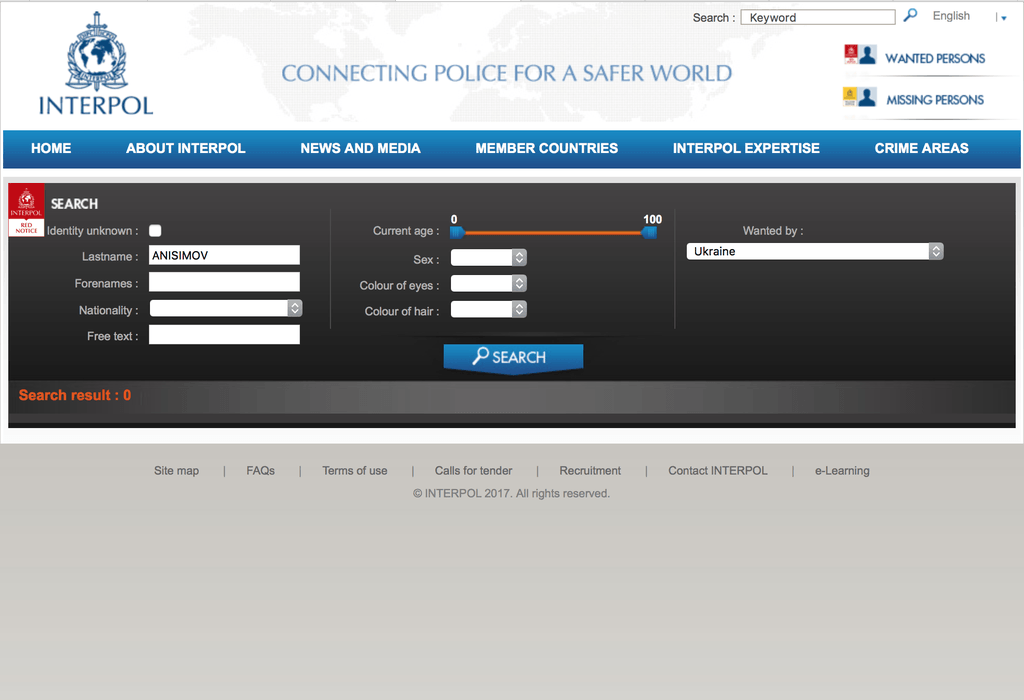Expand the Sex dropdown
The height and width of the screenshot is (700, 1024).
pos(488,258)
